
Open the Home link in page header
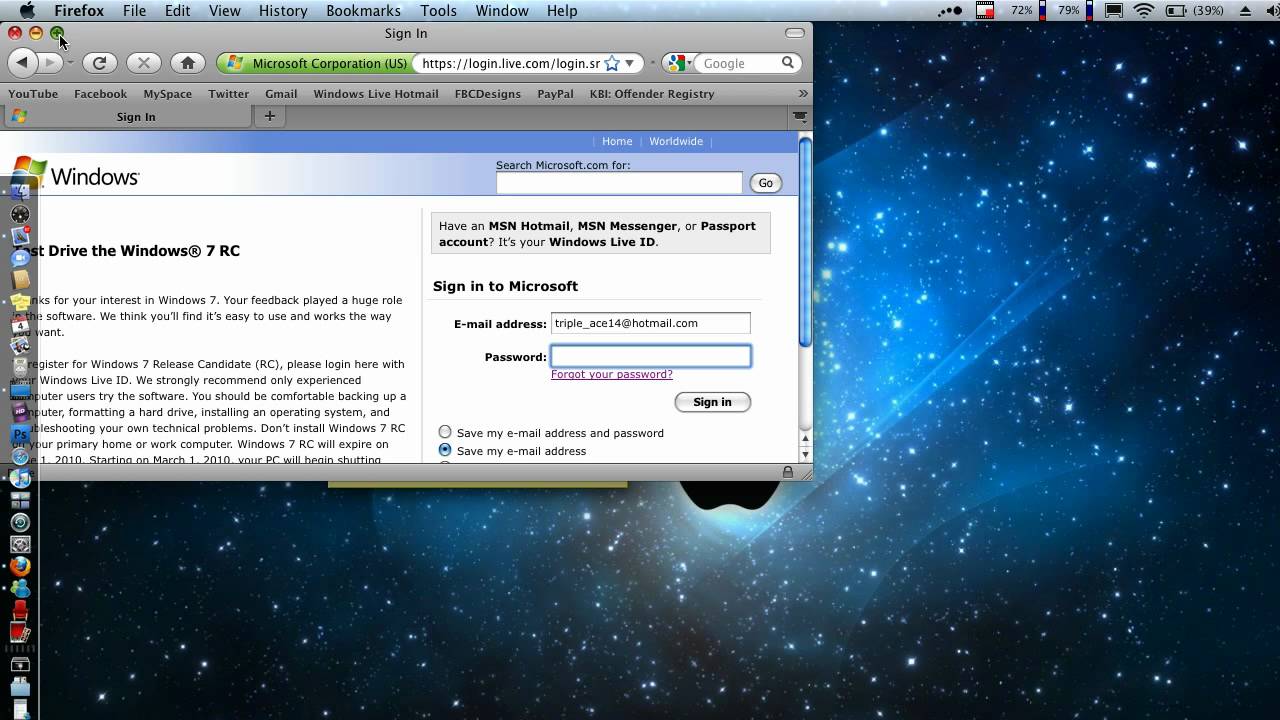tap(617, 141)
